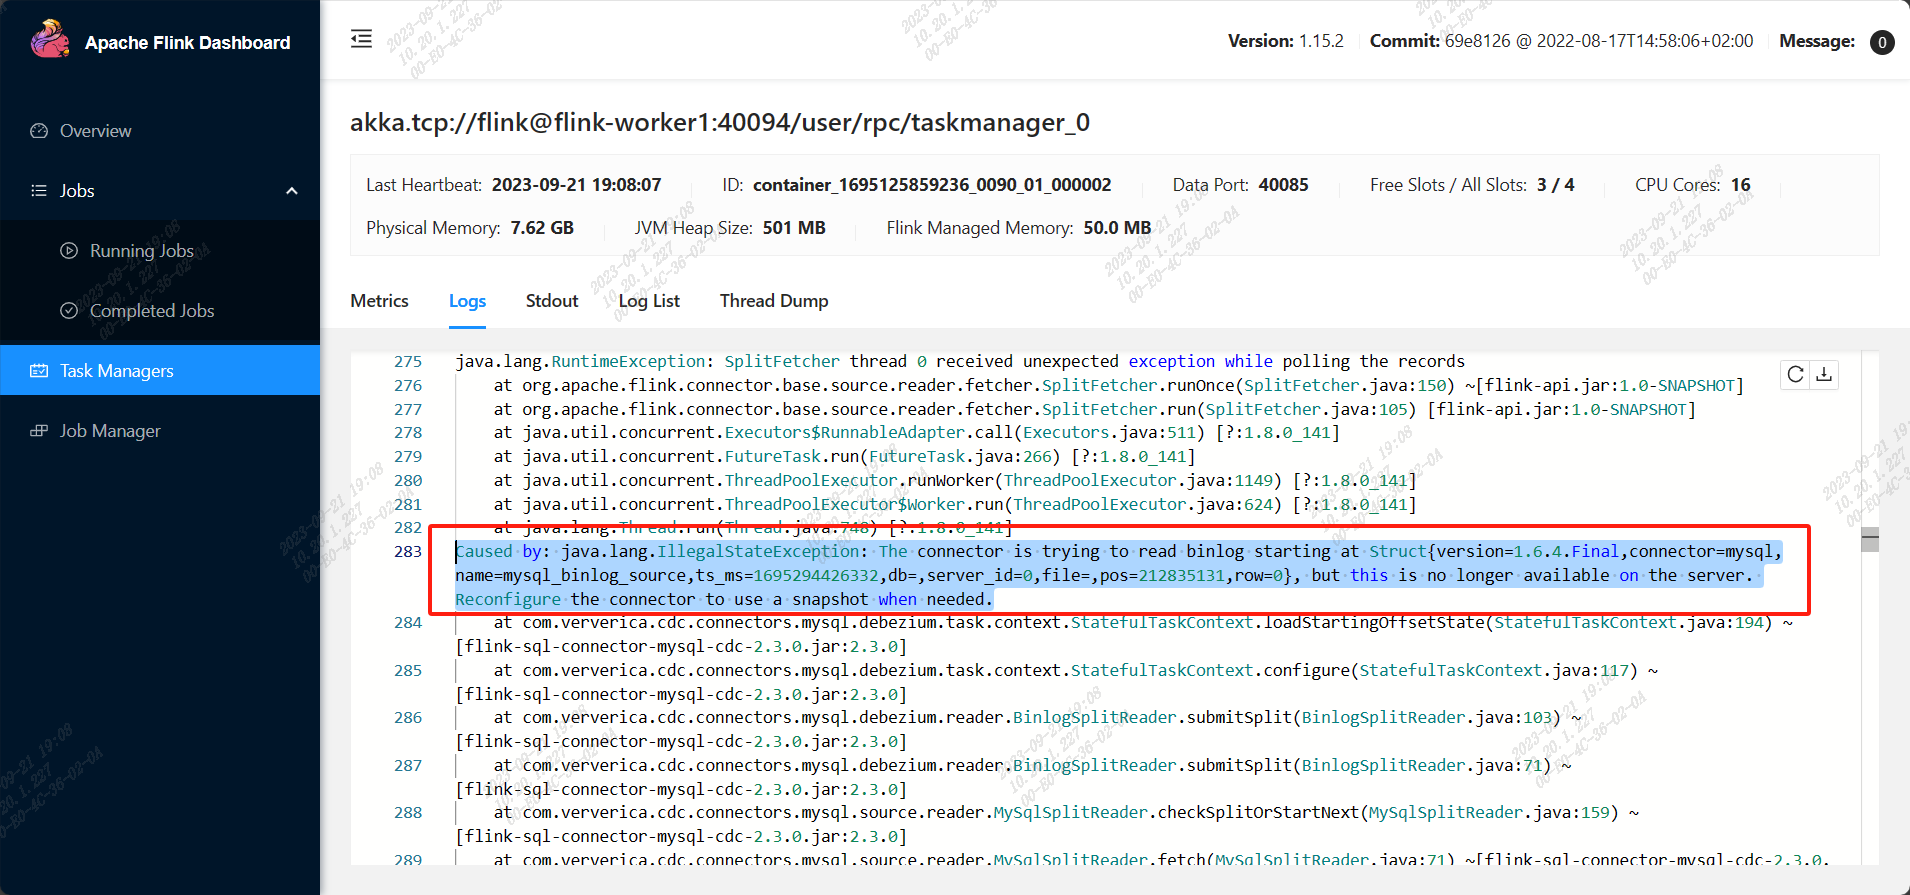1910x895 pixels.
Task: Select Task Managers in the sidebar
Action: click(x=160, y=370)
